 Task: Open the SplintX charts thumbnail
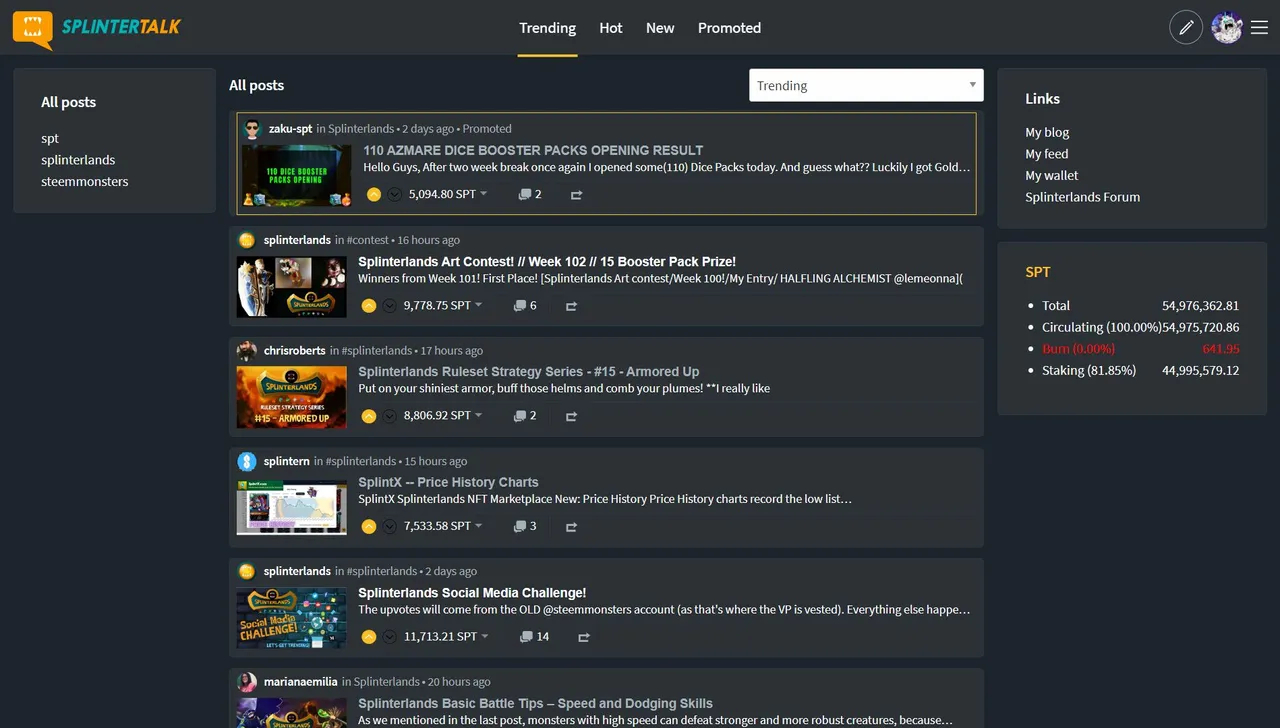(292, 508)
